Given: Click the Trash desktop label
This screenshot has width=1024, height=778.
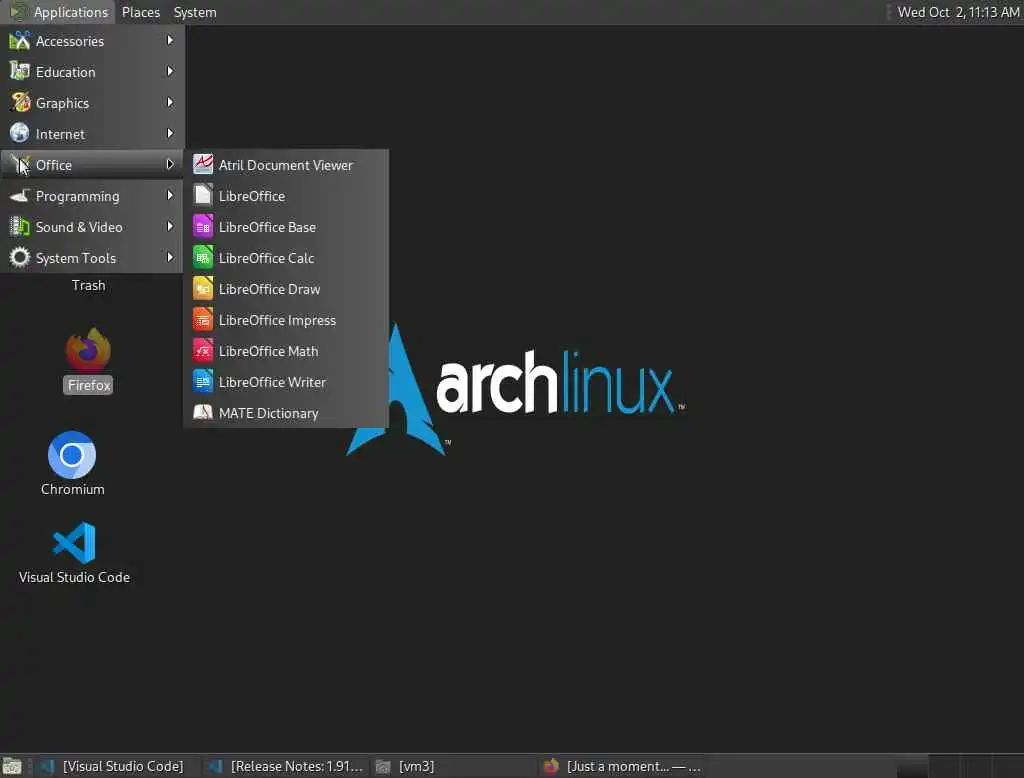Looking at the screenshot, I should (x=88, y=285).
